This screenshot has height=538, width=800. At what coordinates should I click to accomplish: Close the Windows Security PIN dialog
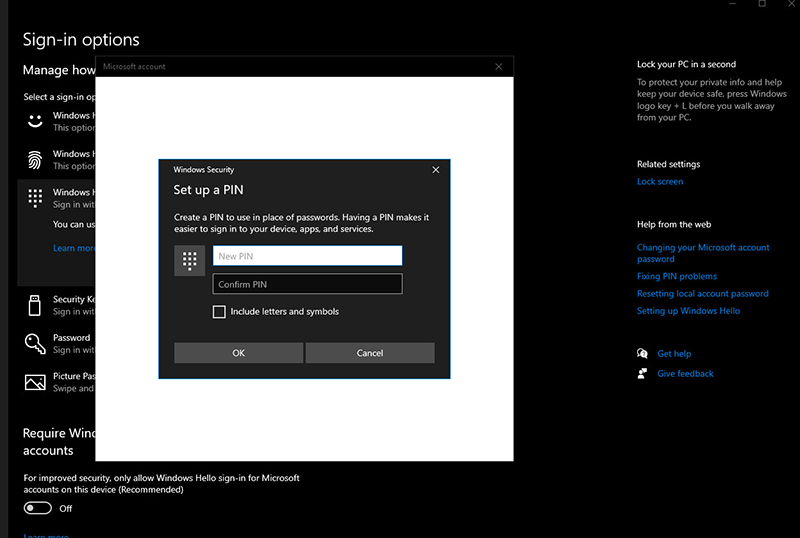[x=436, y=170]
